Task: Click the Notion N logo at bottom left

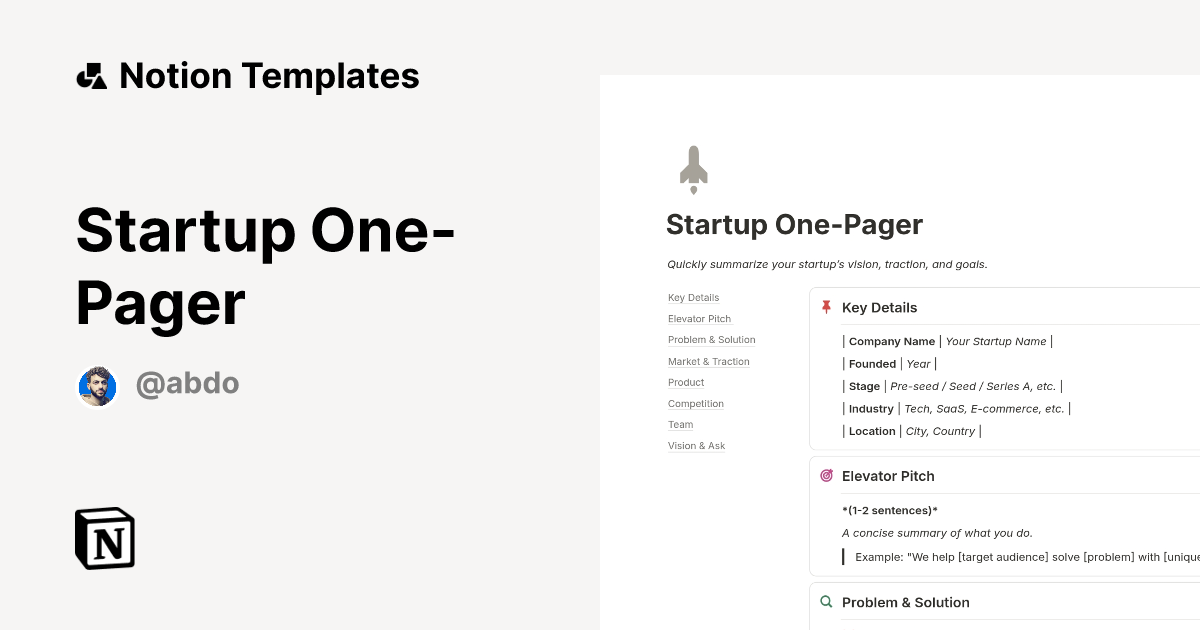Action: (104, 538)
